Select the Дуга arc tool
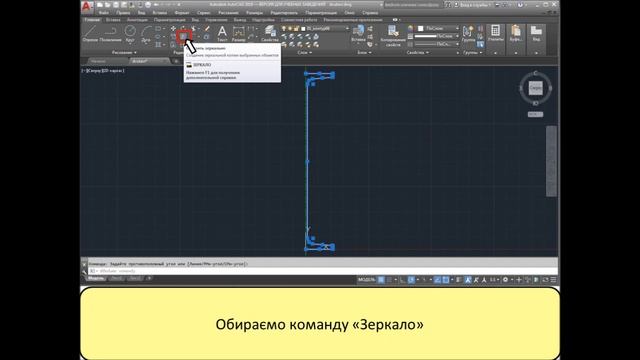This screenshot has width=640, height=360. [146, 34]
